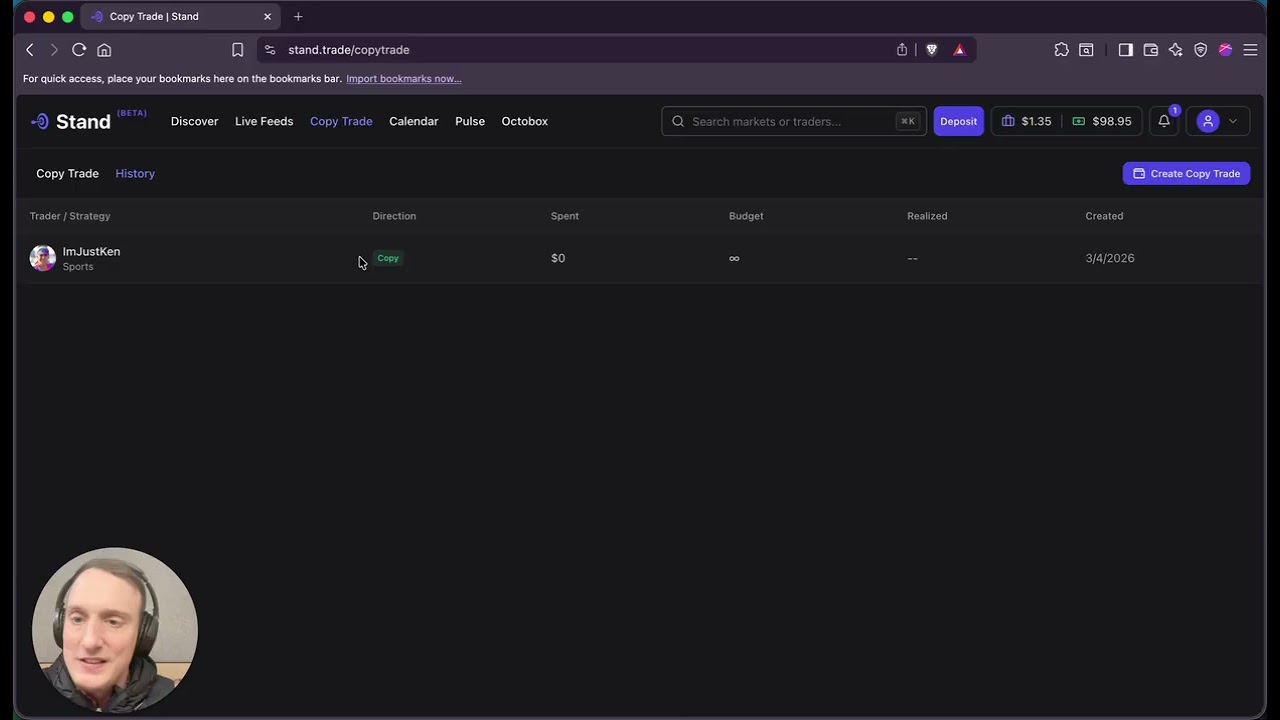Open the $1.35 portfolio balance
Image resolution: width=1280 pixels, height=720 pixels.
[x=1026, y=121]
